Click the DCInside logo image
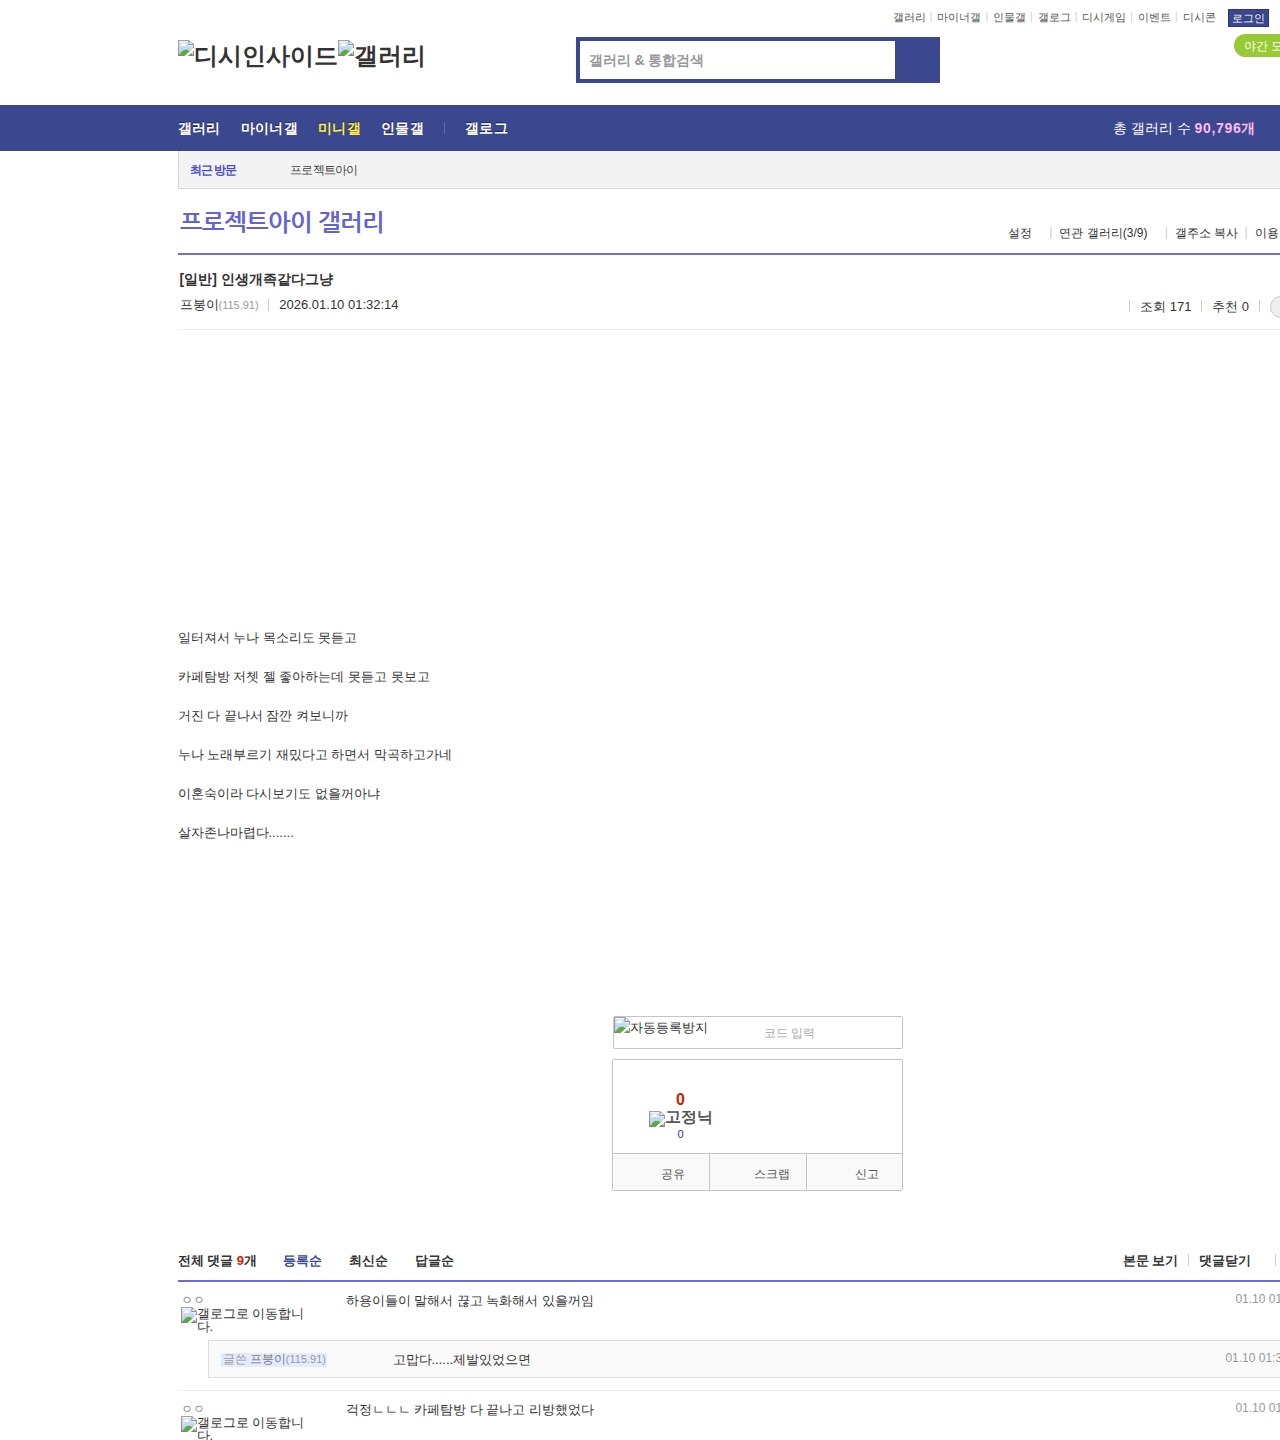The width and height of the screenshot is (1280, 1440). [257, 55]
